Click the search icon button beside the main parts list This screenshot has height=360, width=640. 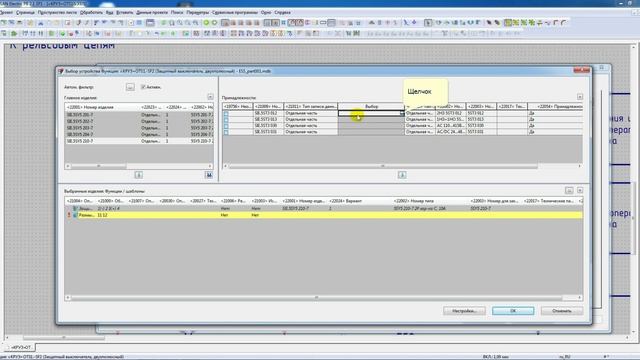[x=209, y=175]
